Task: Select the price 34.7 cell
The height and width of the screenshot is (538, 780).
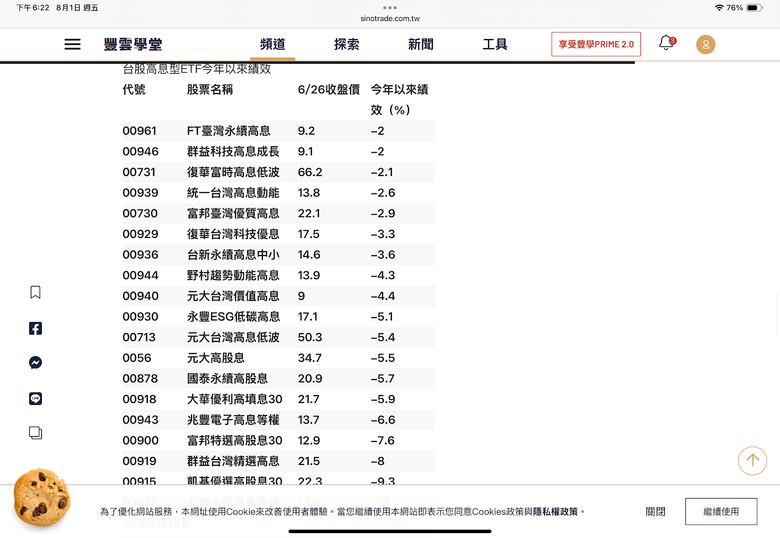Action: click(x=309, y=358)
